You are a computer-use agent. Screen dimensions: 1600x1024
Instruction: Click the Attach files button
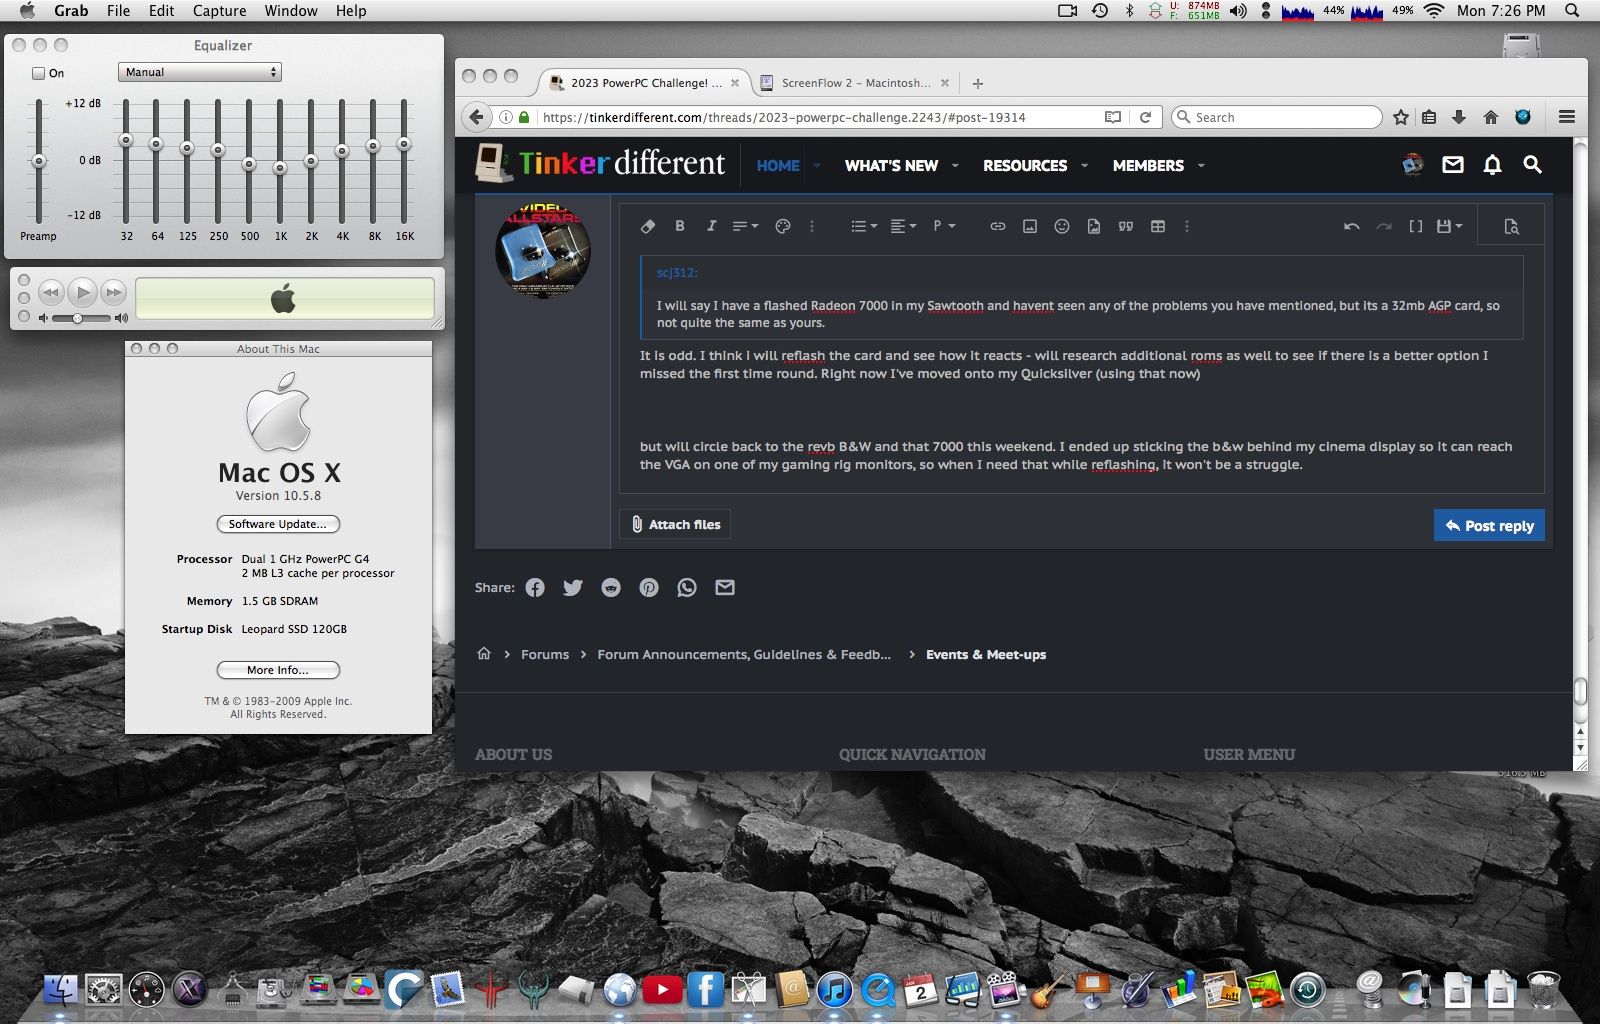coord(675,524)
